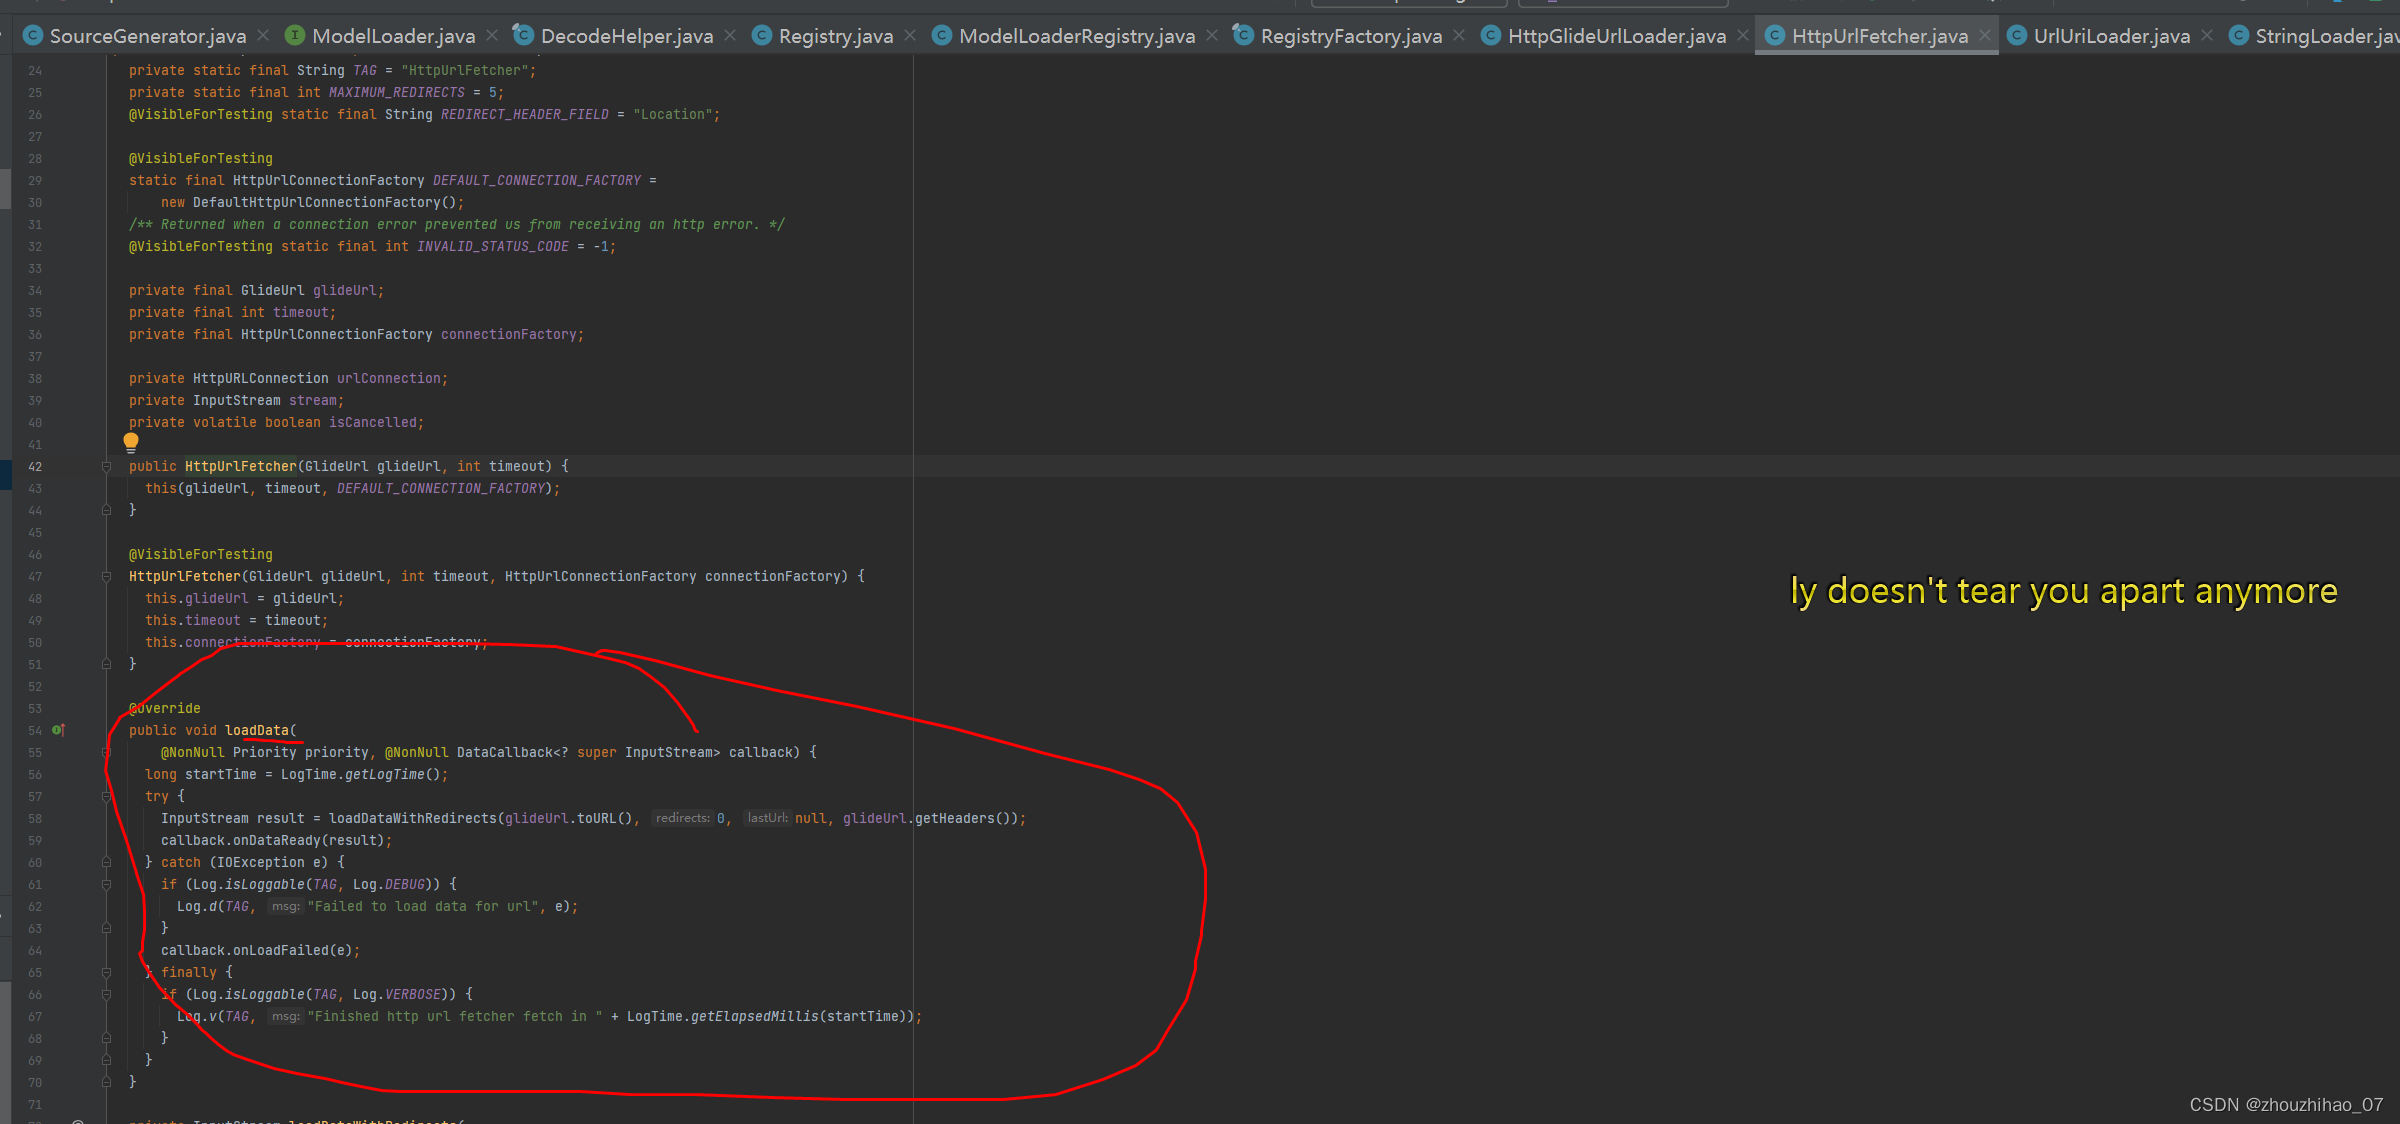This screenshot has width=2400, height=1124.
Task: Click MAXIMUM_REDIRECTS constant on line 25
Action: (x=397, y=92)
